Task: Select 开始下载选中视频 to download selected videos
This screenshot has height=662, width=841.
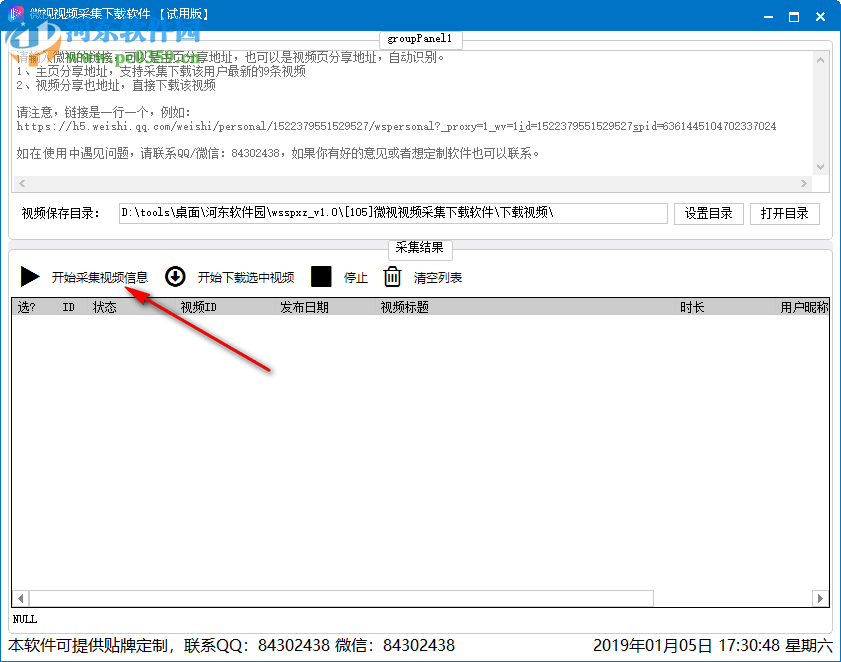Action: (x=248, y=277)
